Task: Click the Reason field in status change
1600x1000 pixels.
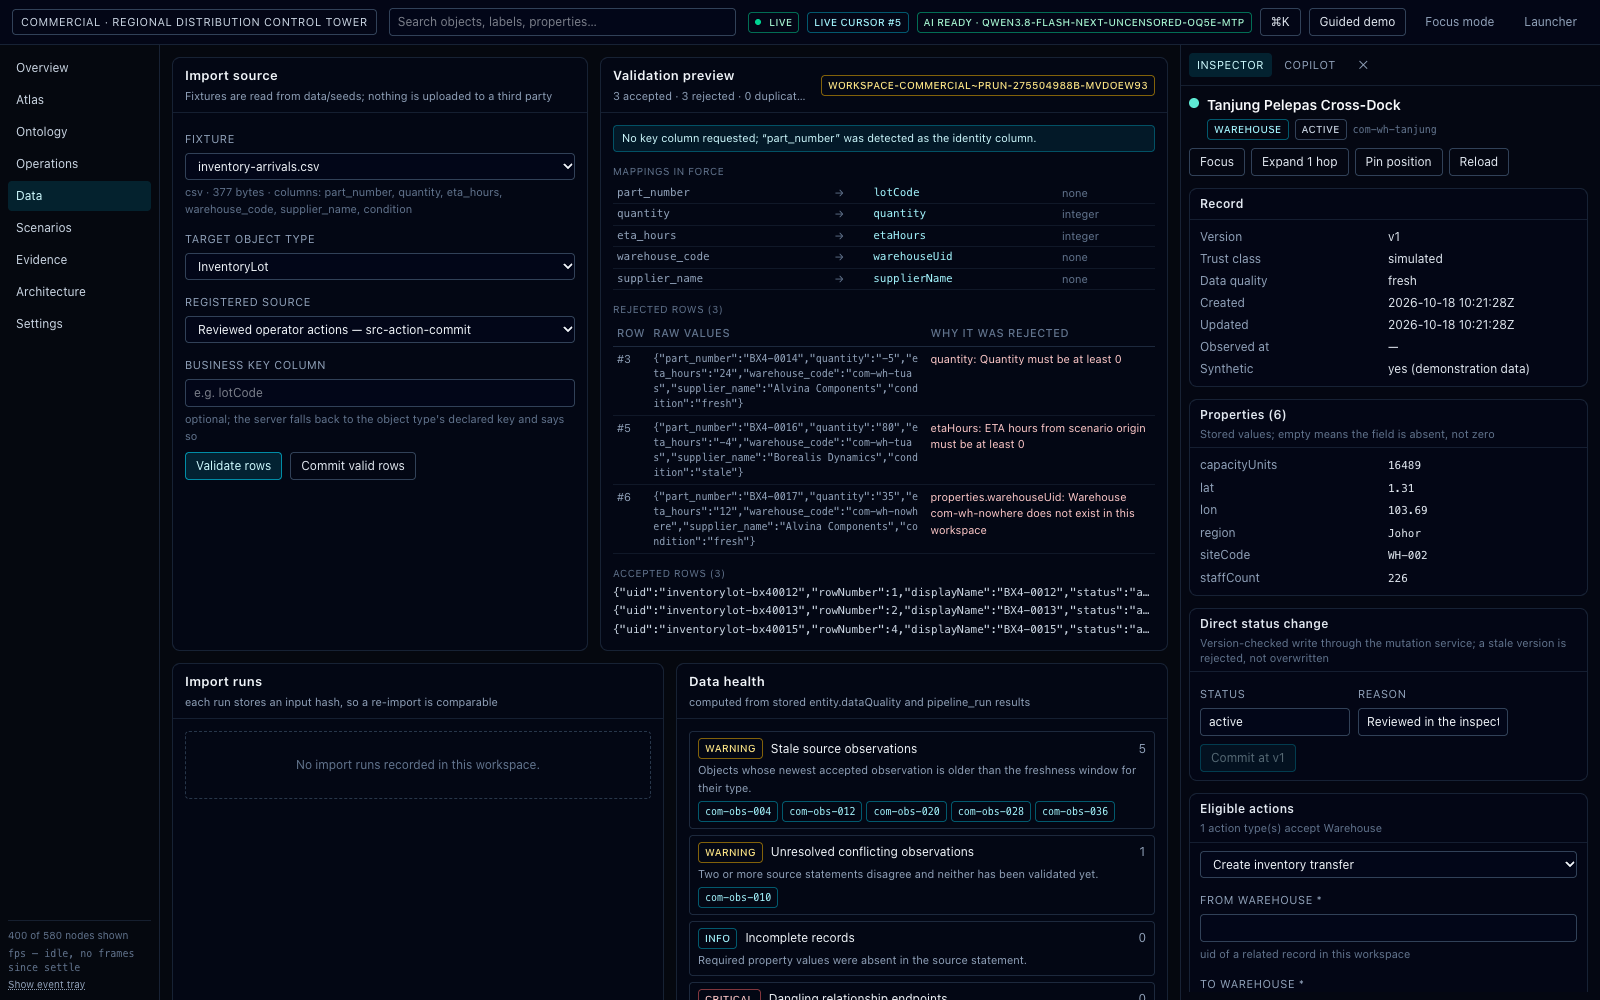Action: coord(1433,722)
